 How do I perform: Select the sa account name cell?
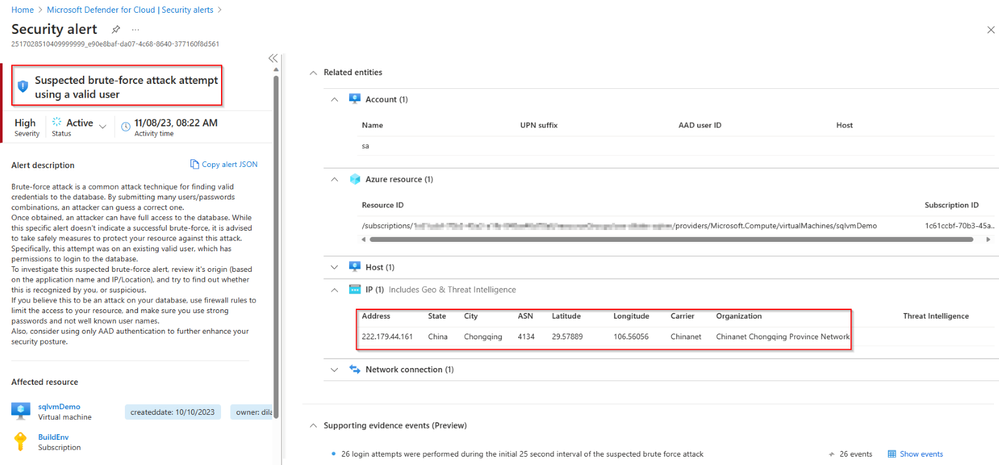[365, 146]
